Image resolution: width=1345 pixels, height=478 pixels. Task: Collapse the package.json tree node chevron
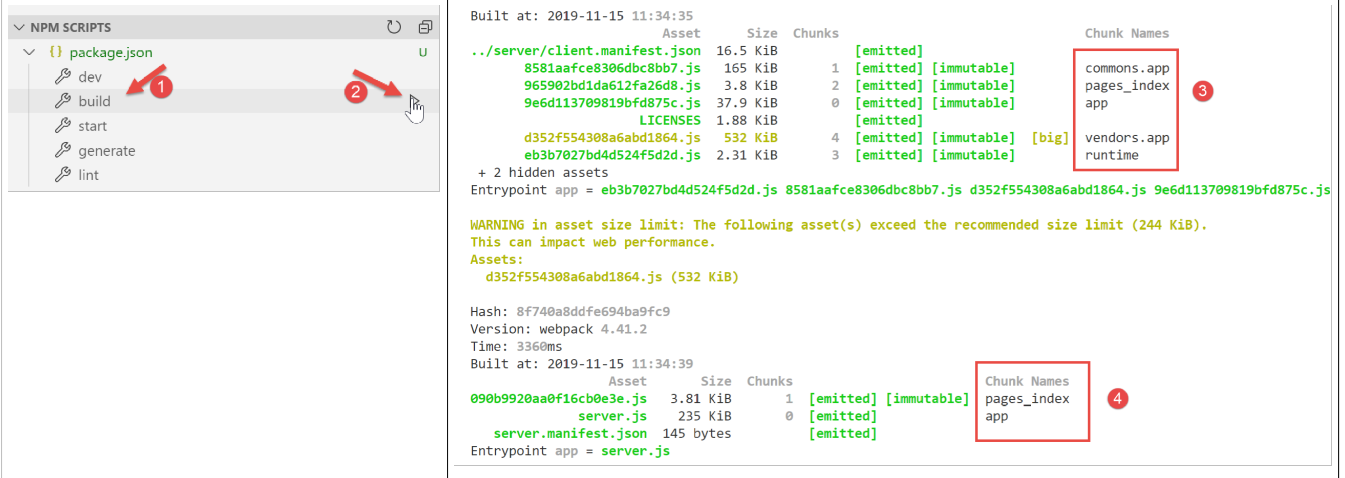(29, 52)
